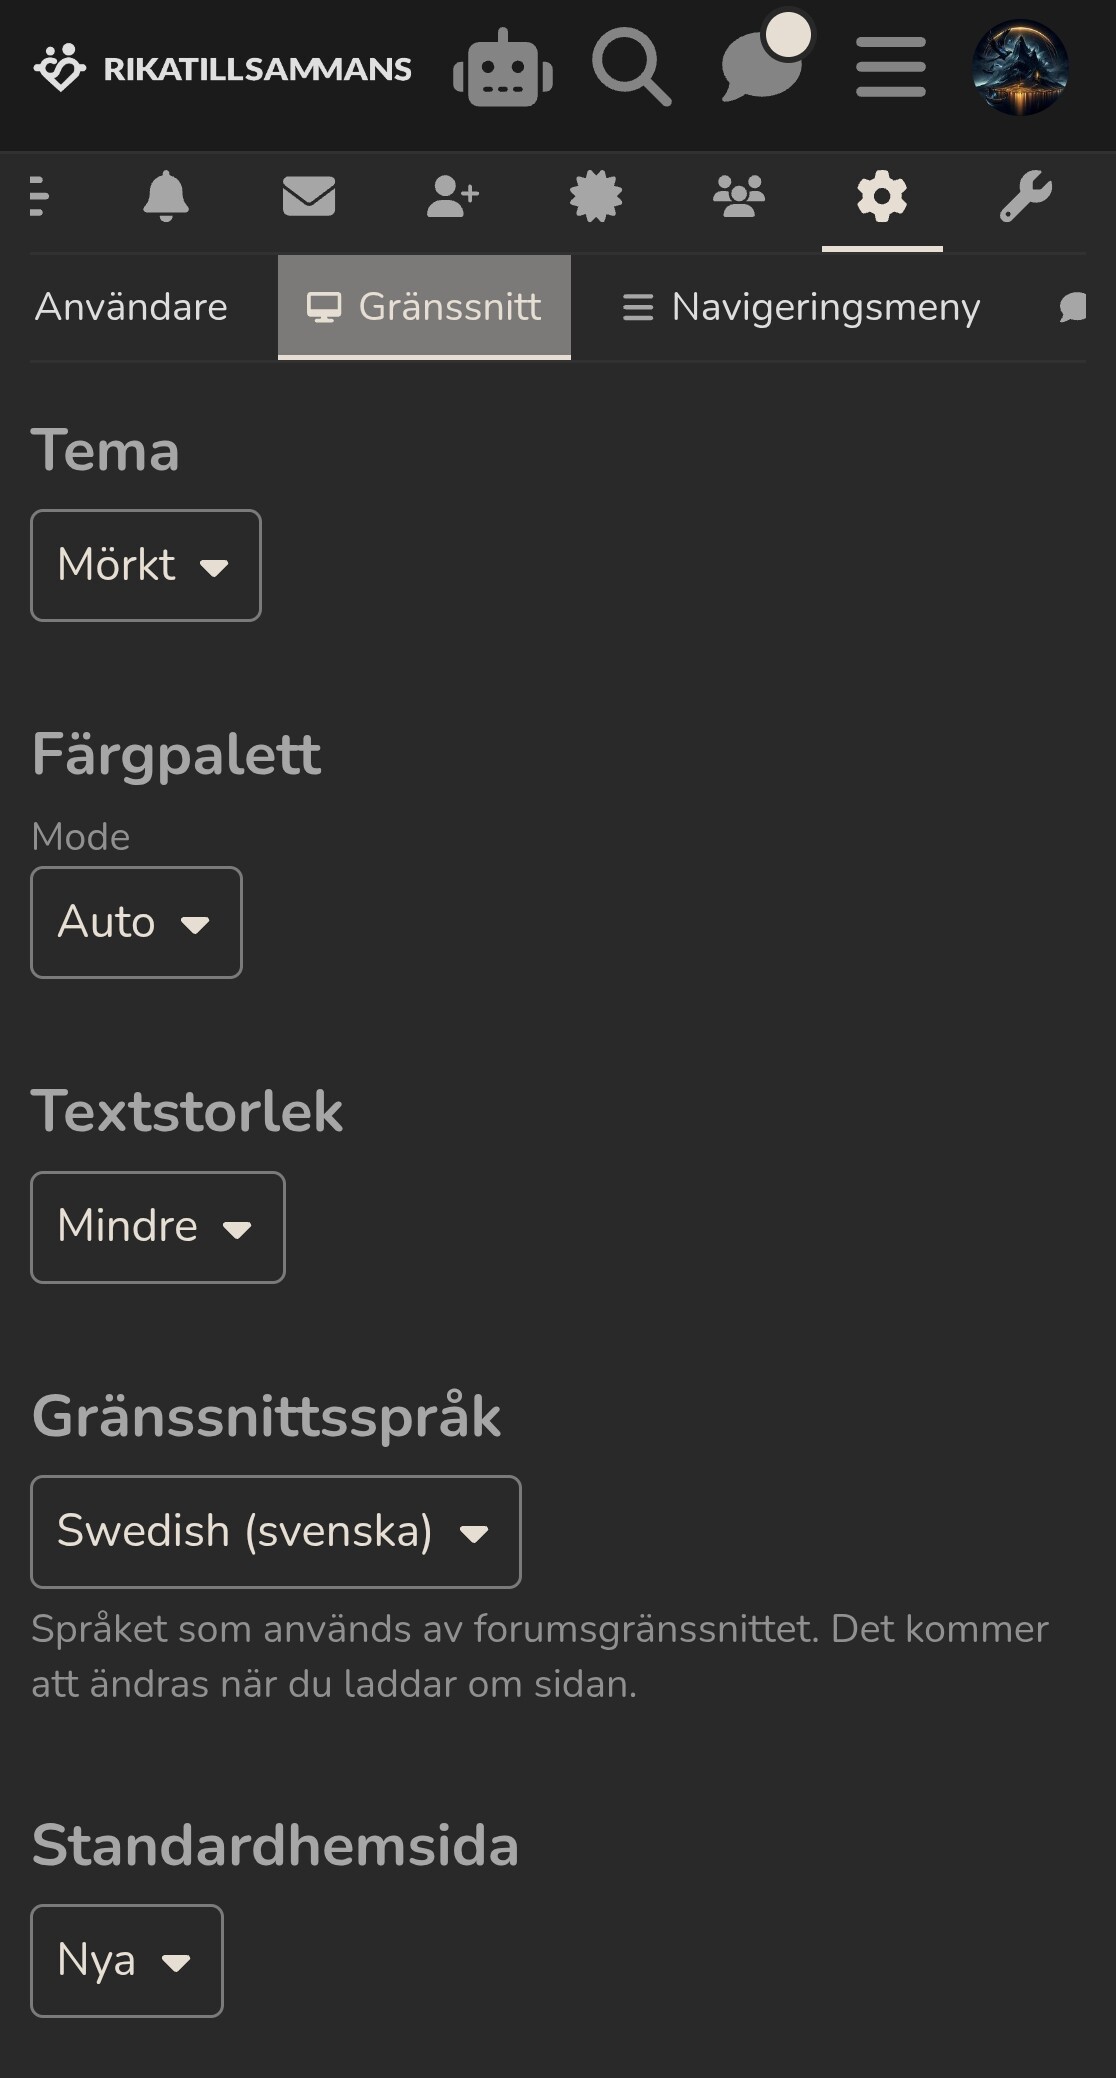Screen dimensions: 1116x2078
Task: Open the badges certificate icon
Action: click(596, 196)
